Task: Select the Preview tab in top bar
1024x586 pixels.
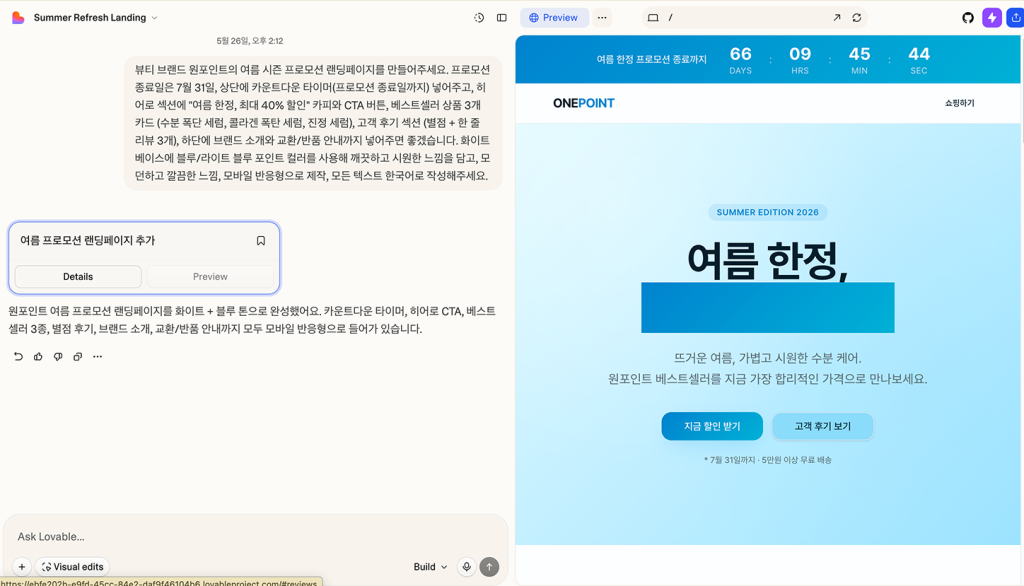Action: point(554,18)
